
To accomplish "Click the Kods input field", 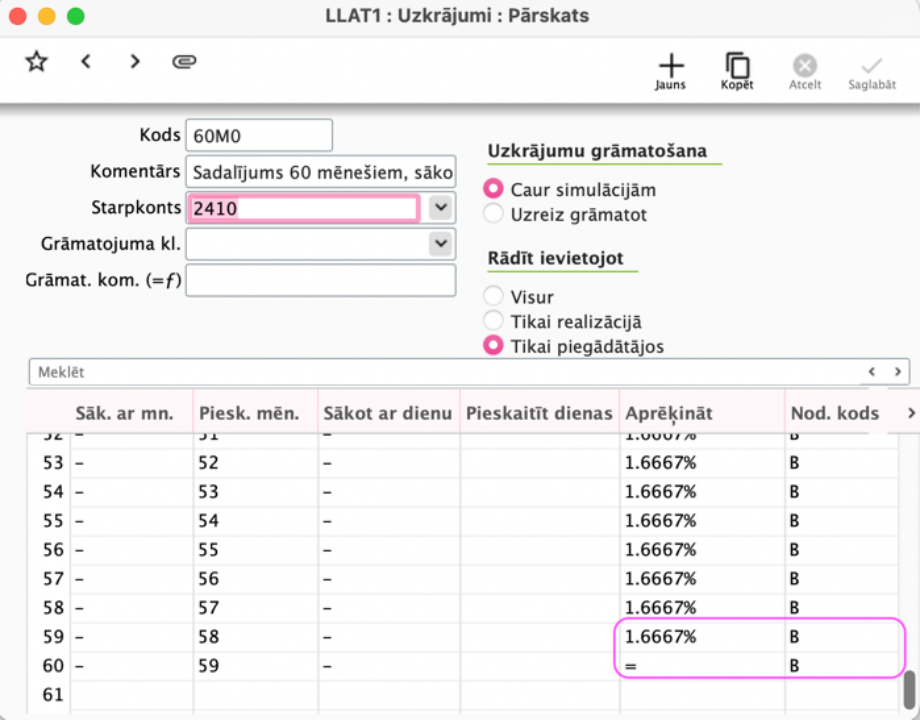I will tap(259, 136).
